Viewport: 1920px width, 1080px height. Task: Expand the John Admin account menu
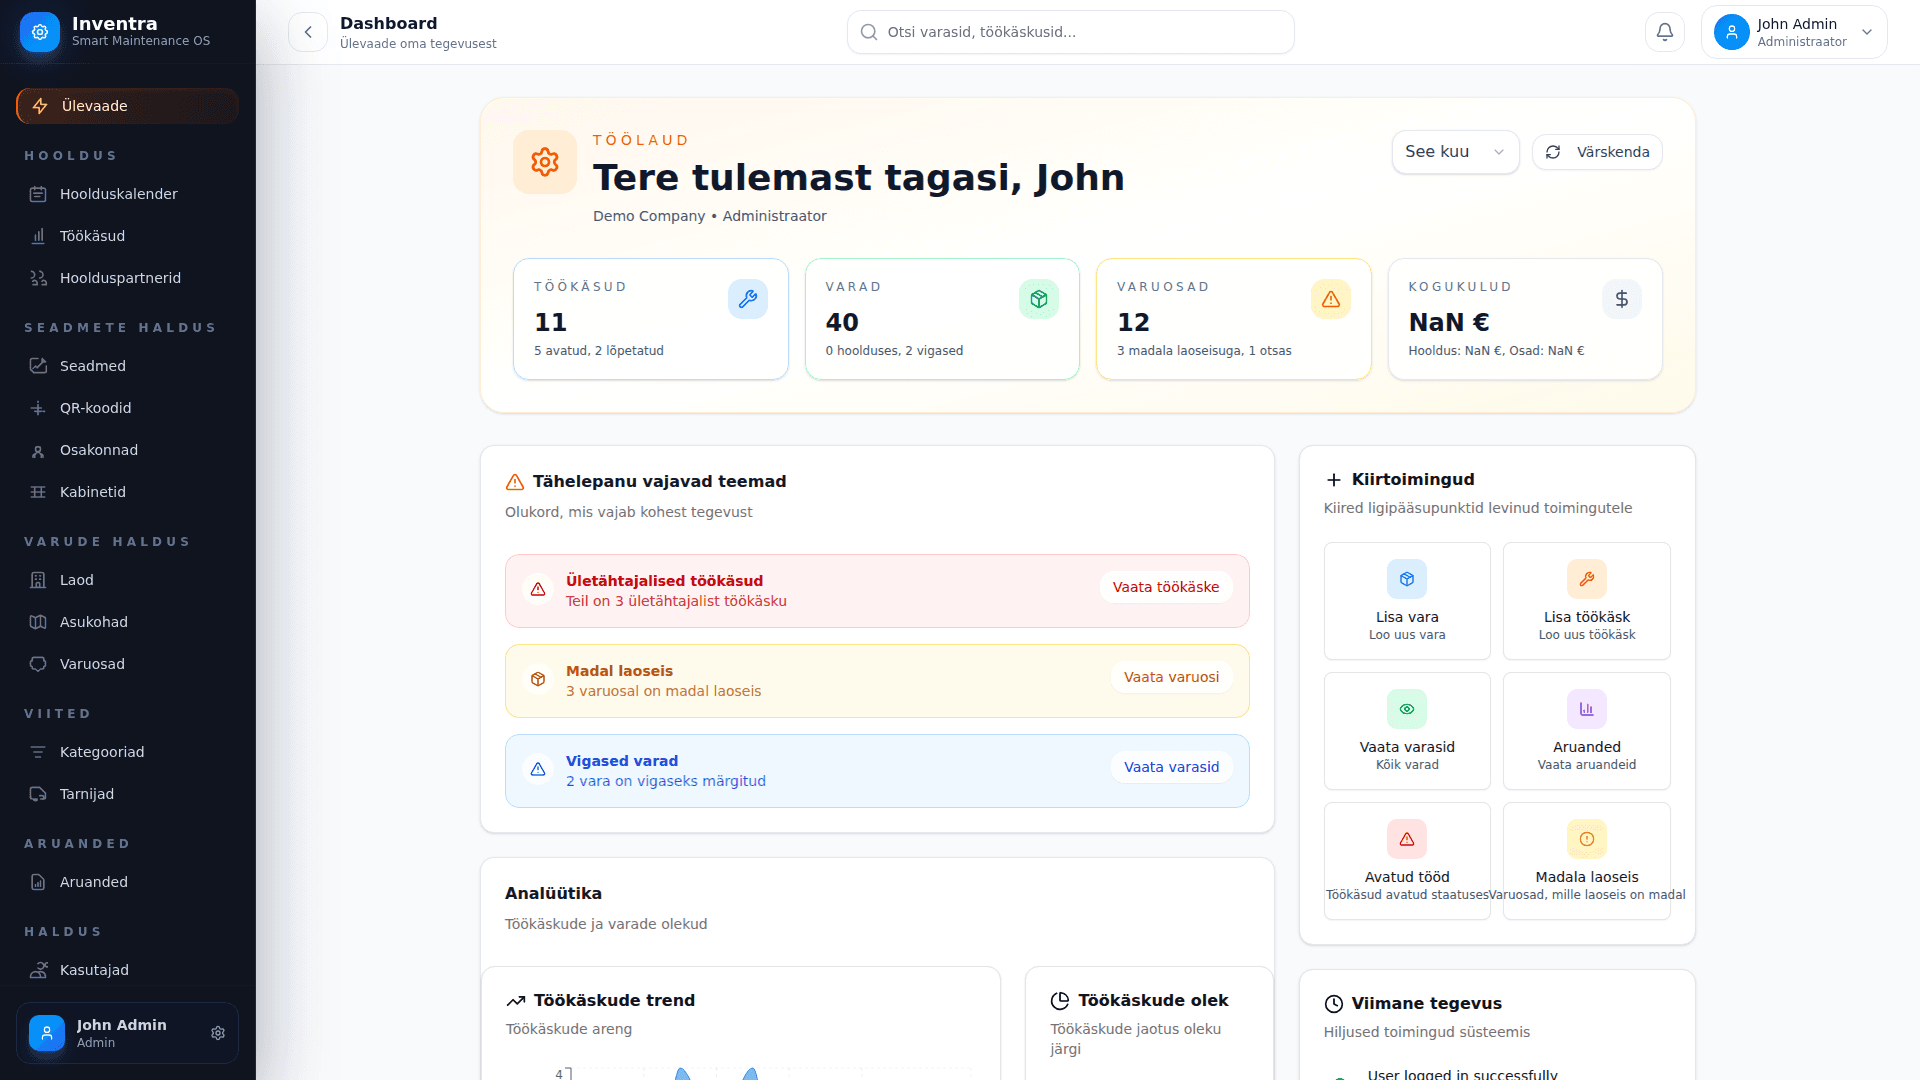pyautogui.click(x=1794, y=31)
